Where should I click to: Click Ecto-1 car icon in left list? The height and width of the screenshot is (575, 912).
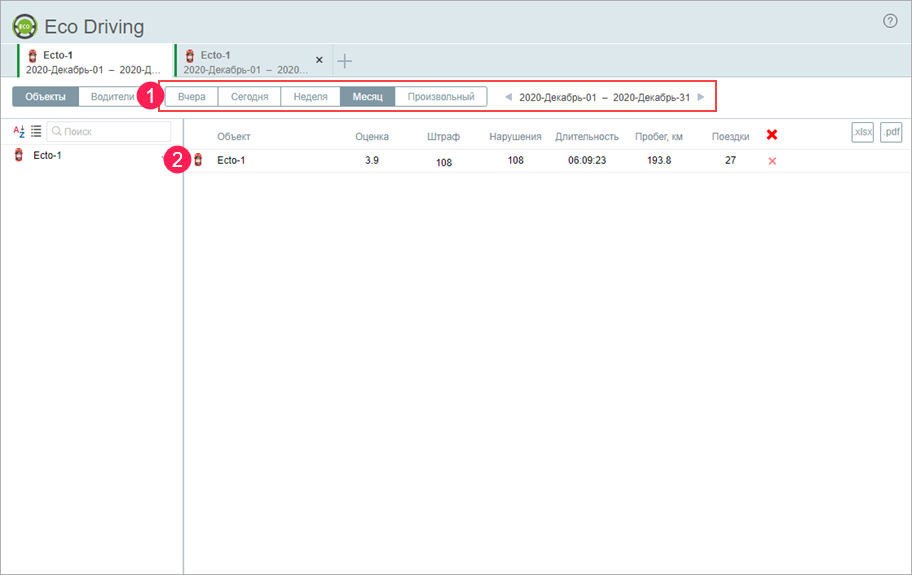(x=19, y=155)
